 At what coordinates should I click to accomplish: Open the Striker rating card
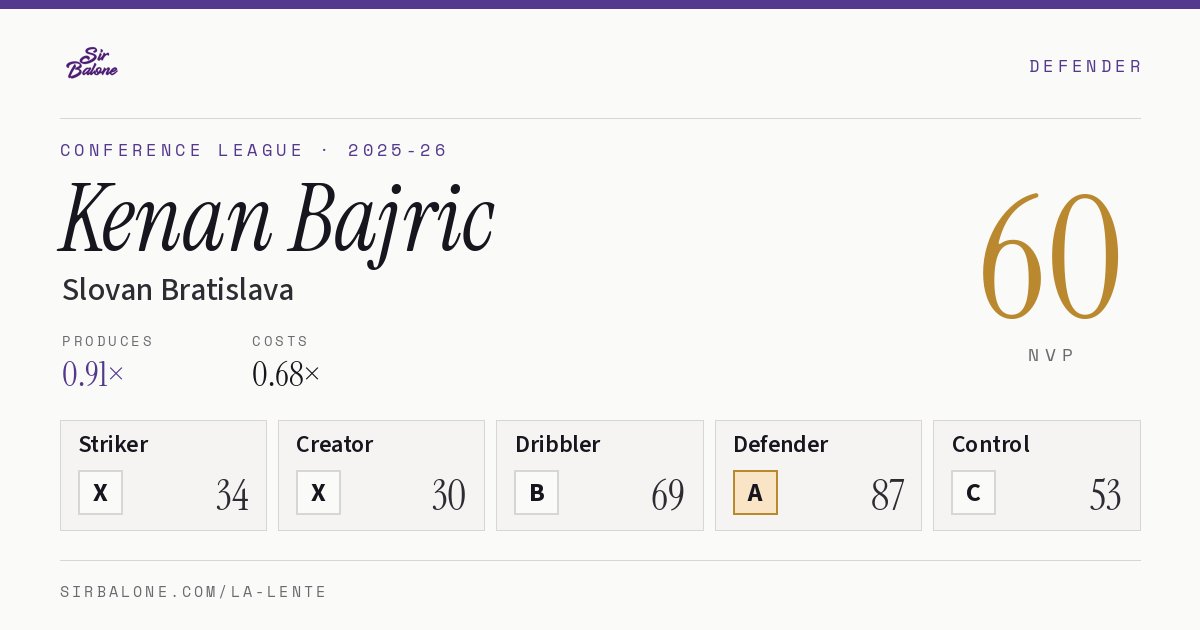click(x=163, y=475)
